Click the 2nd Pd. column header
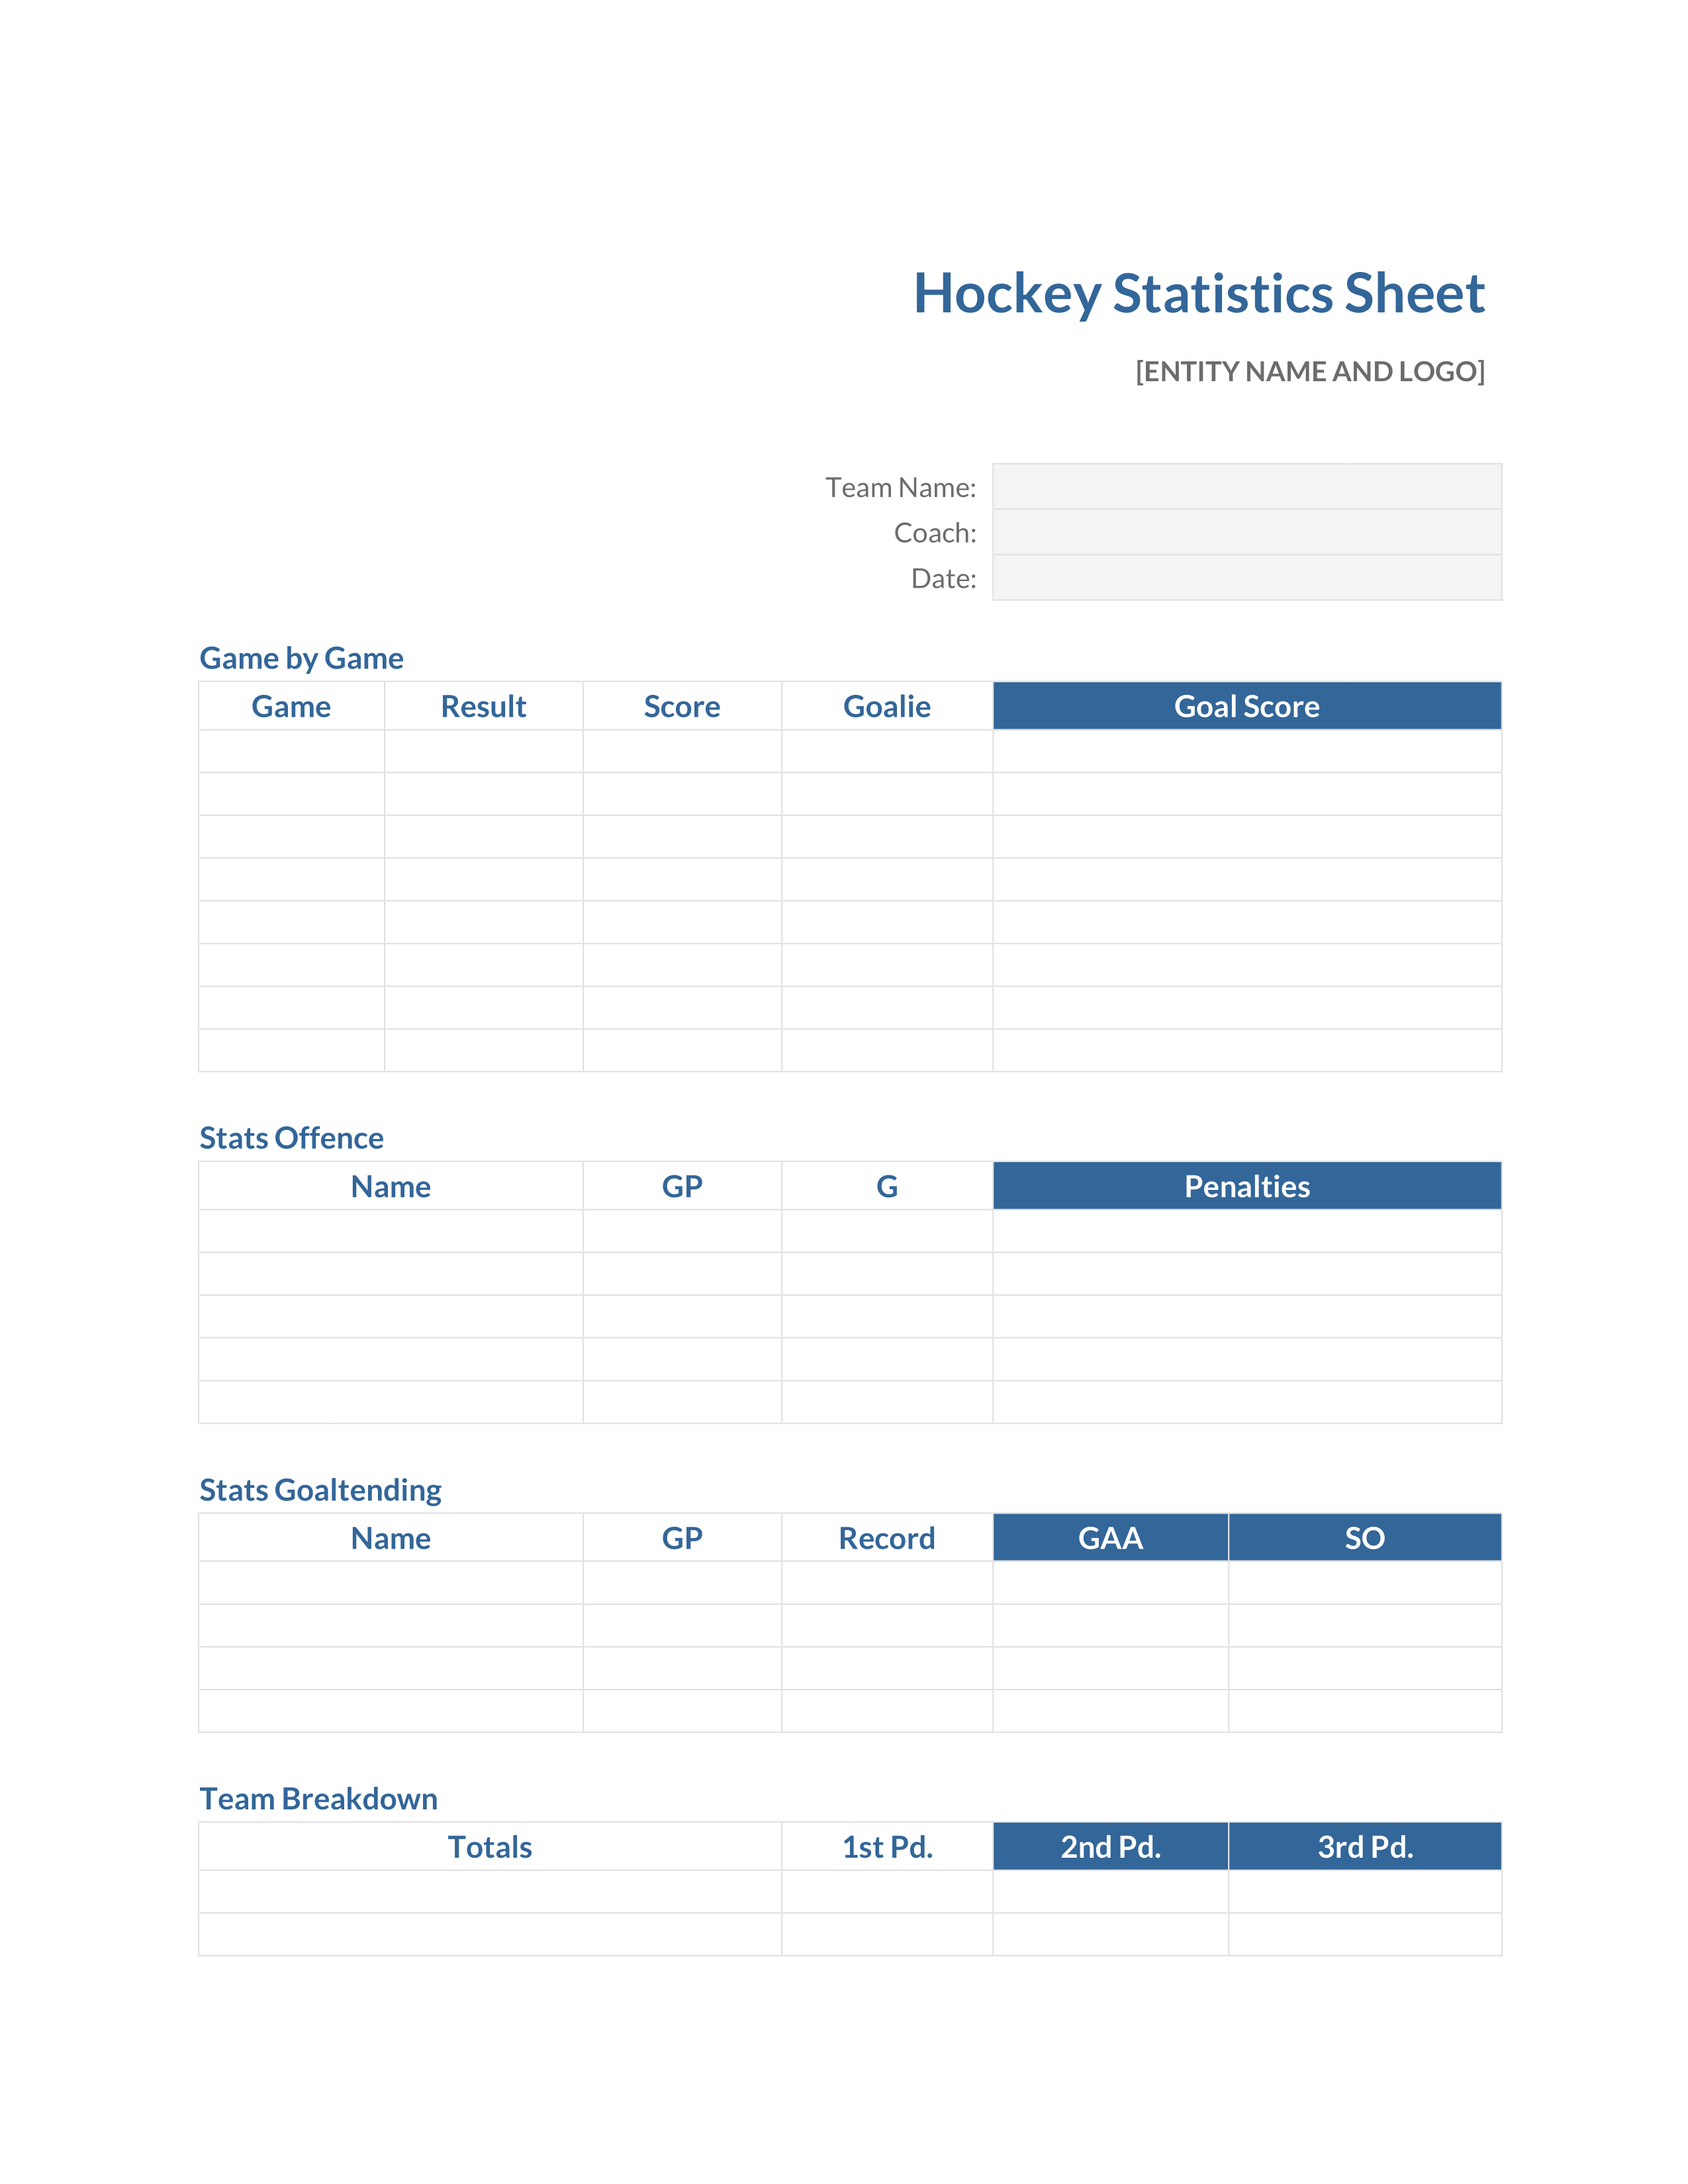This screenshot has width=1688, height=2184. click(x=1110, y=1846)
